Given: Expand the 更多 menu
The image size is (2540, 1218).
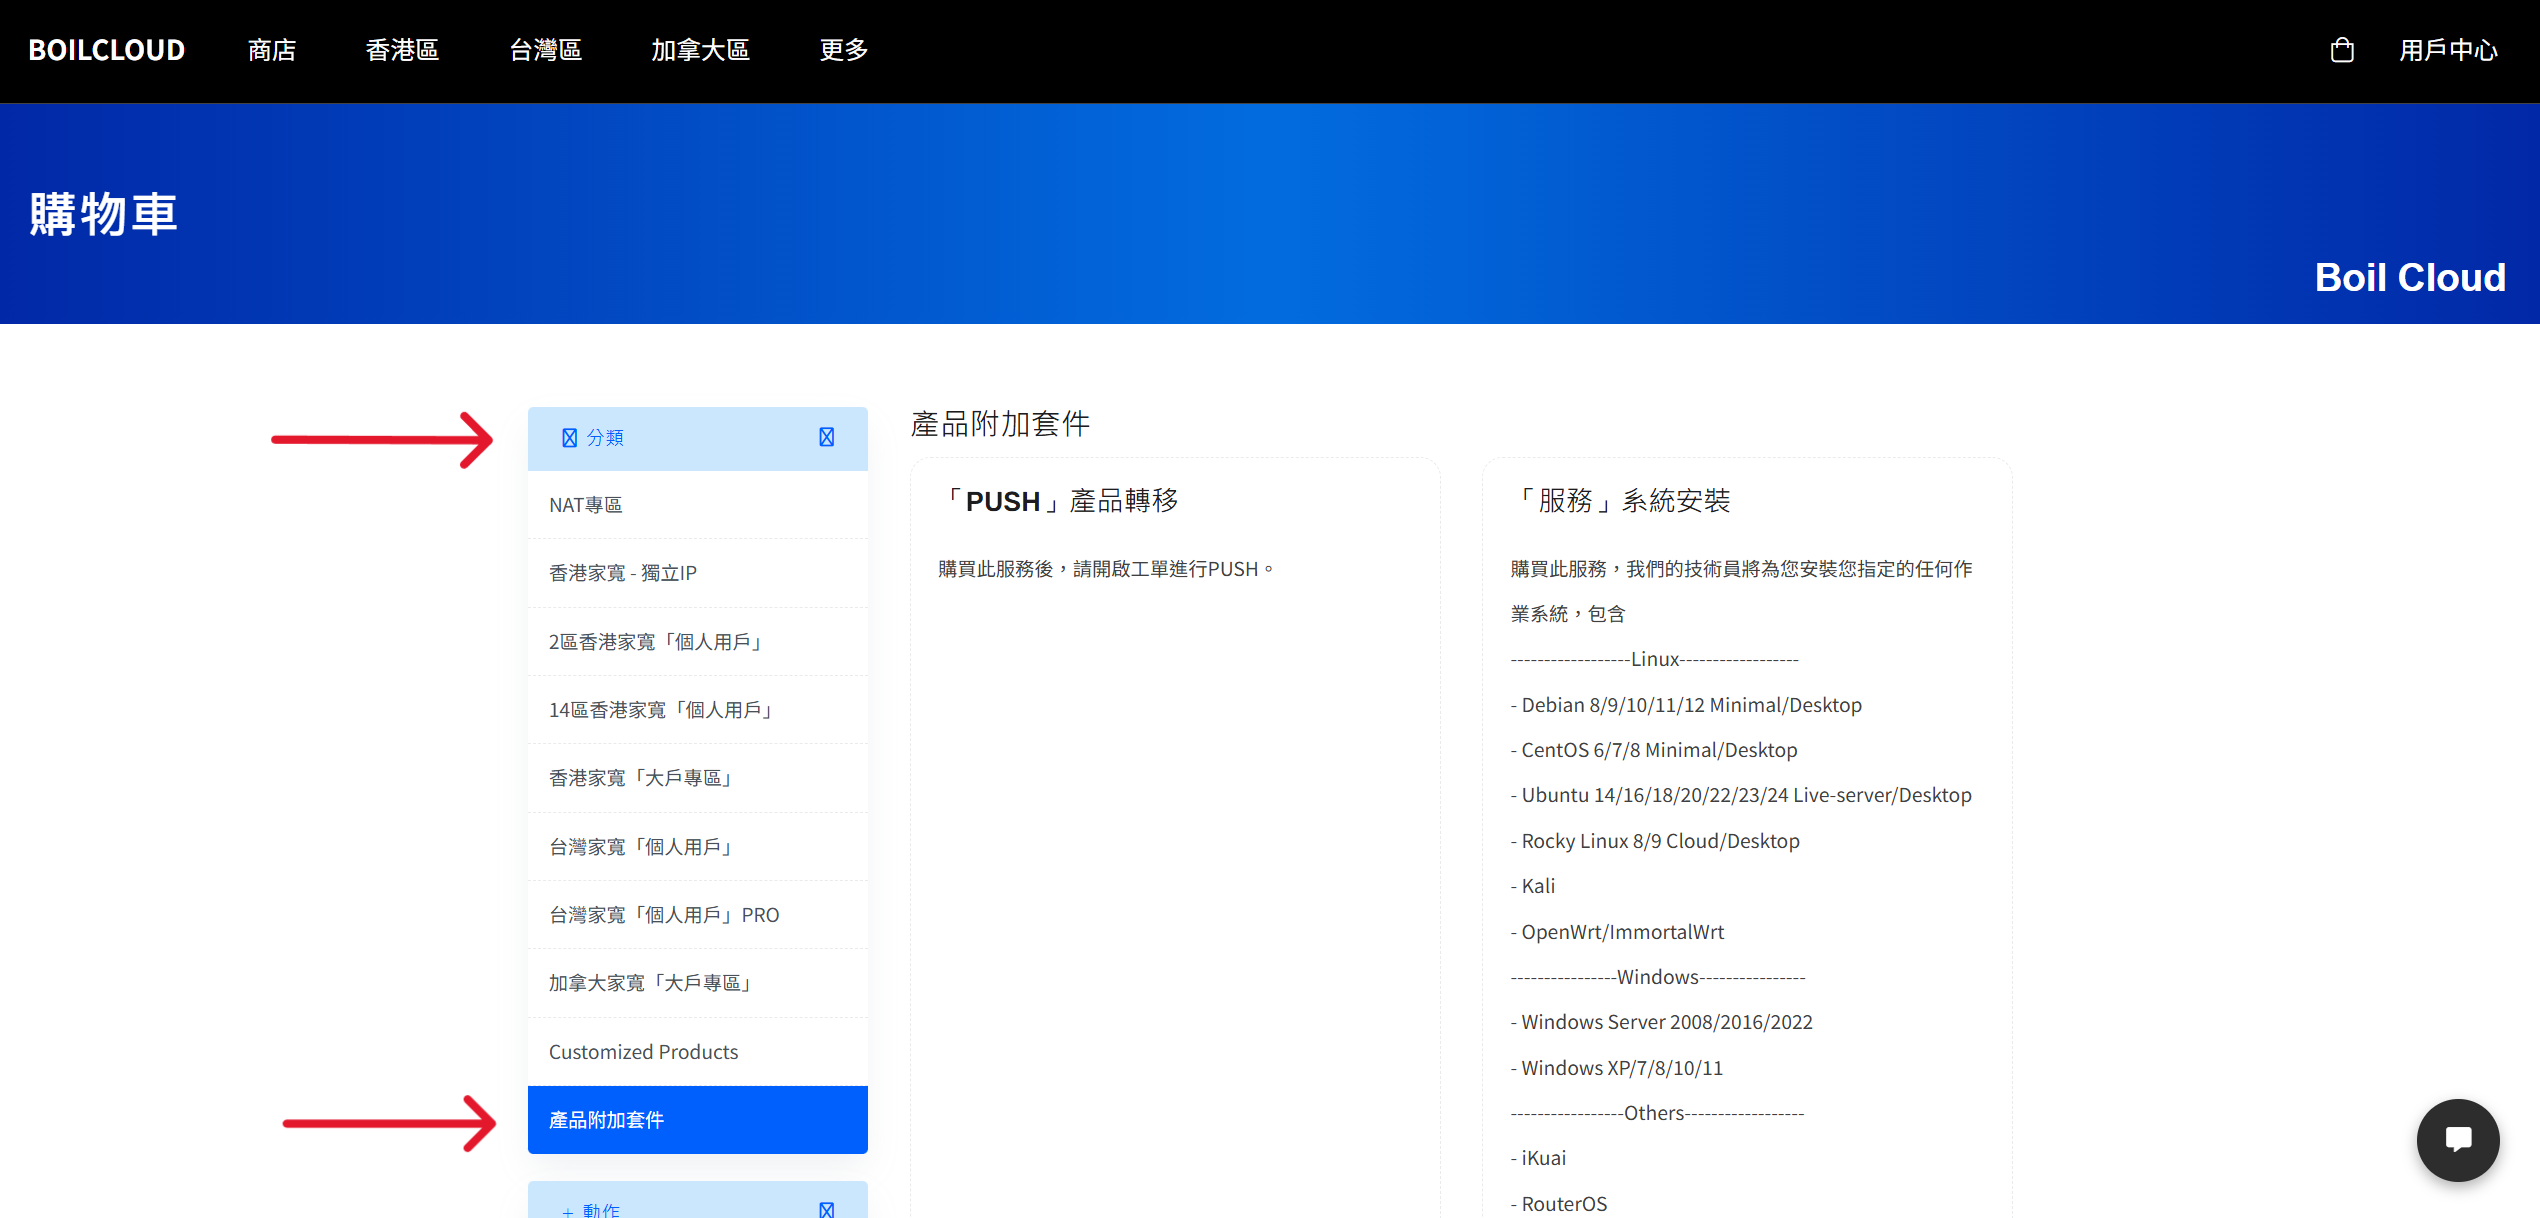Looking at the screenshot, I should (844, 50).
